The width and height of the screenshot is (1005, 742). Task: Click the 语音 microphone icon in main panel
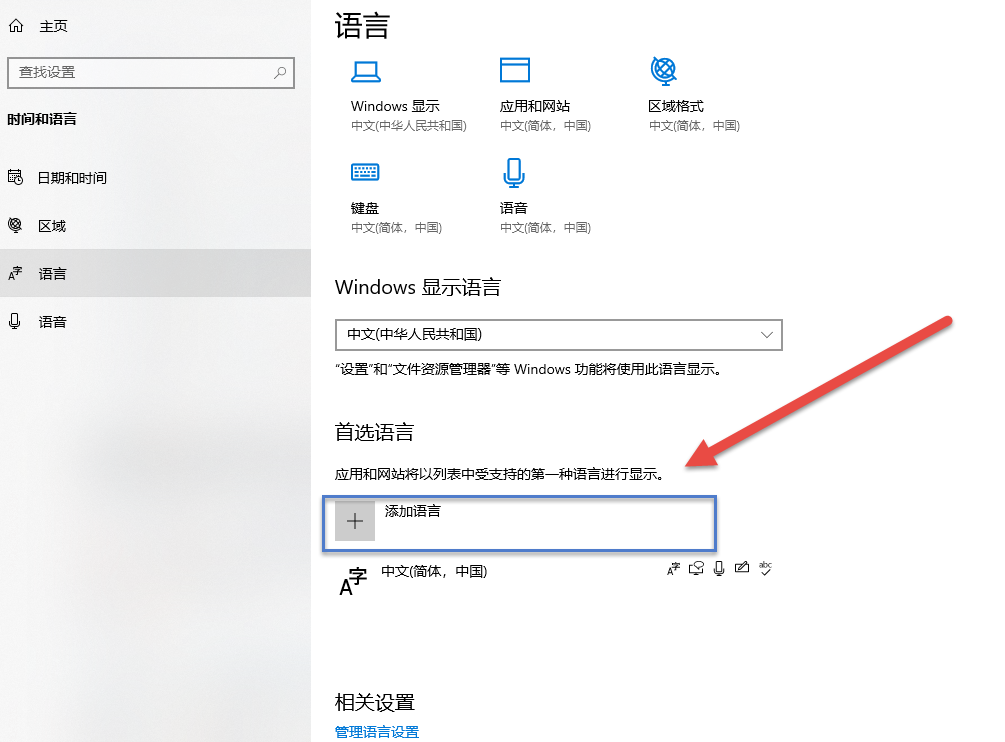(x=513, y=173)
